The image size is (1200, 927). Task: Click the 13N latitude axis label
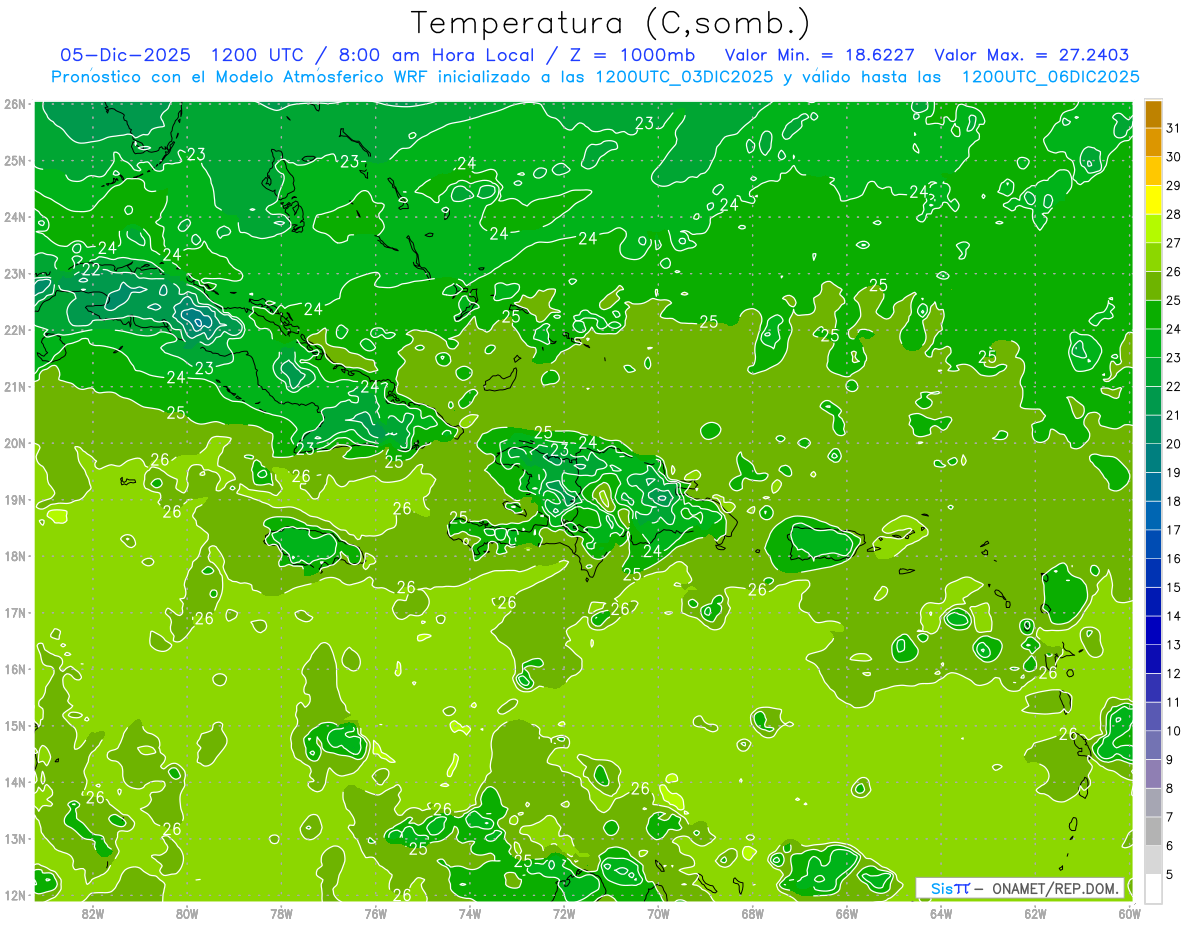15,838
